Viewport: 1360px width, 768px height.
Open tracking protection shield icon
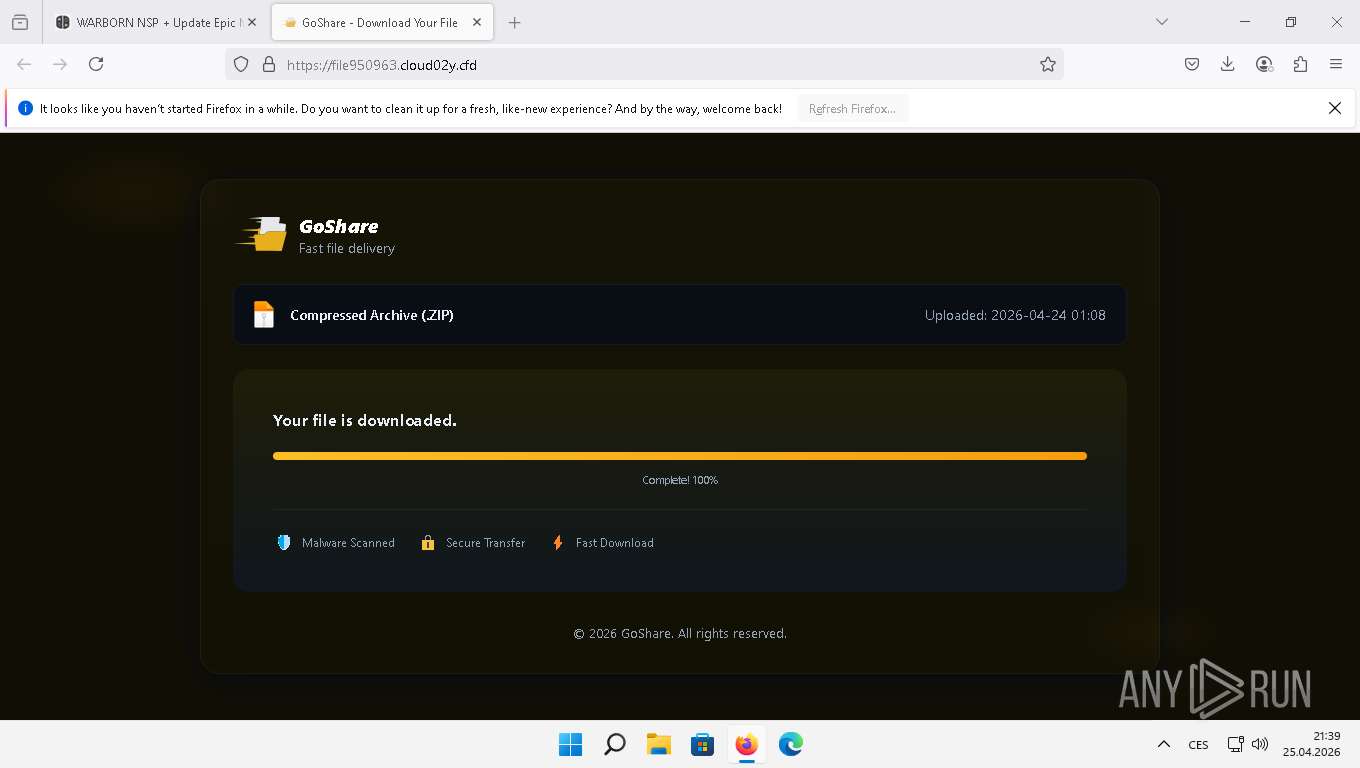[240, 64]
